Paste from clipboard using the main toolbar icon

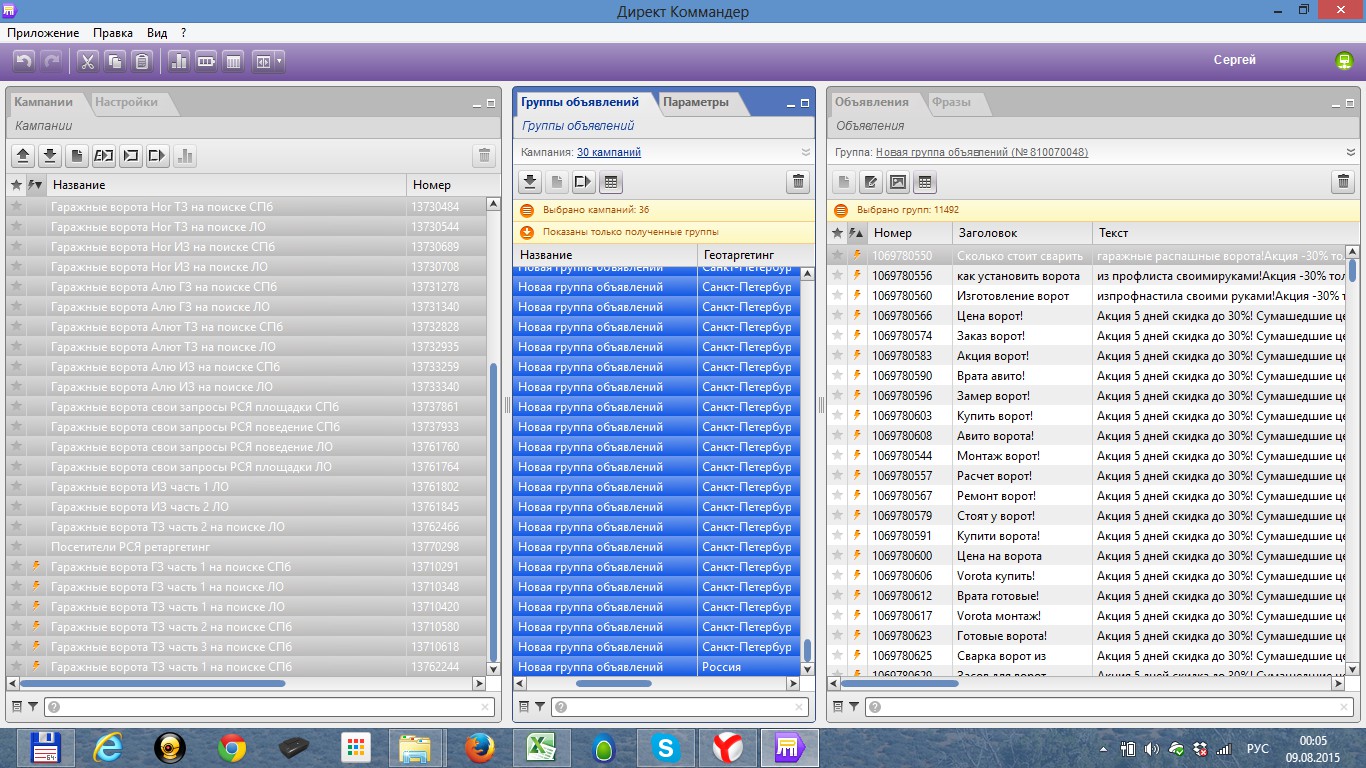click(x=142, y=62)
